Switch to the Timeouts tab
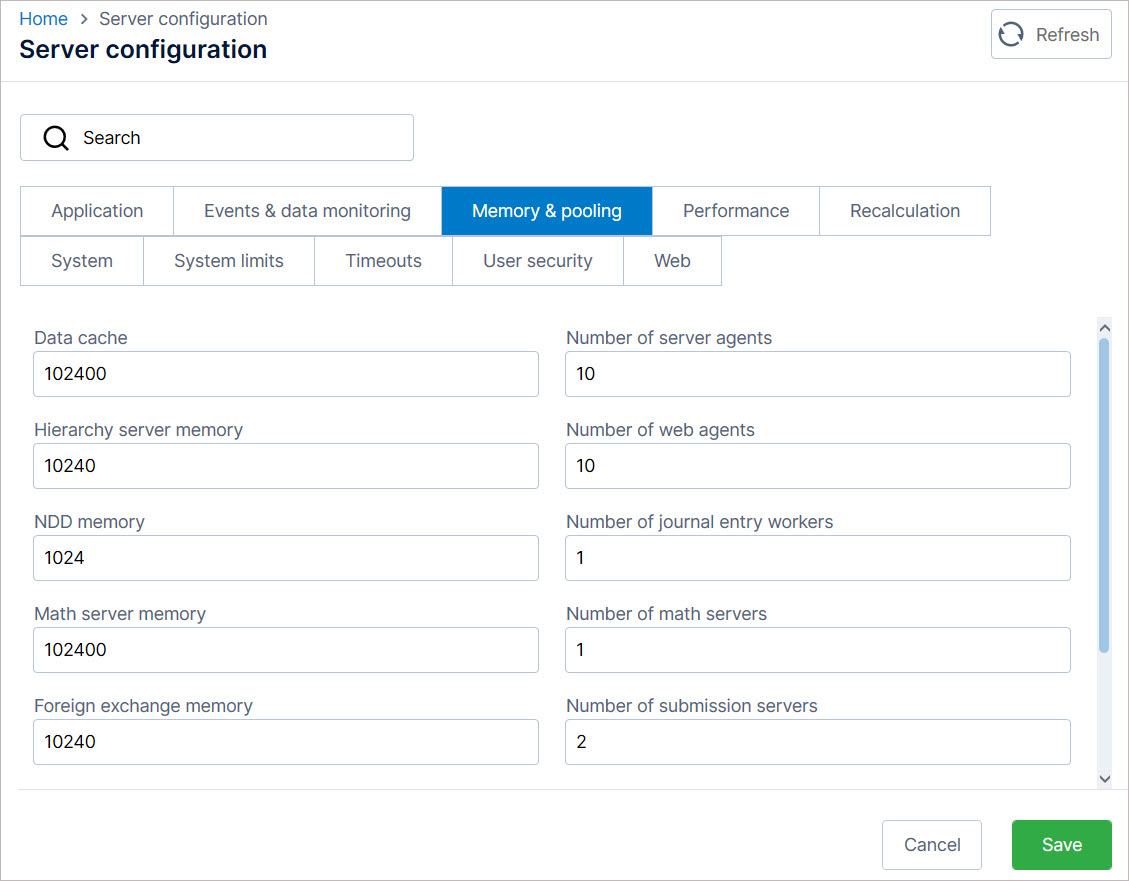The width and height of the screenshot is (1129, 881). pos(383,260)
